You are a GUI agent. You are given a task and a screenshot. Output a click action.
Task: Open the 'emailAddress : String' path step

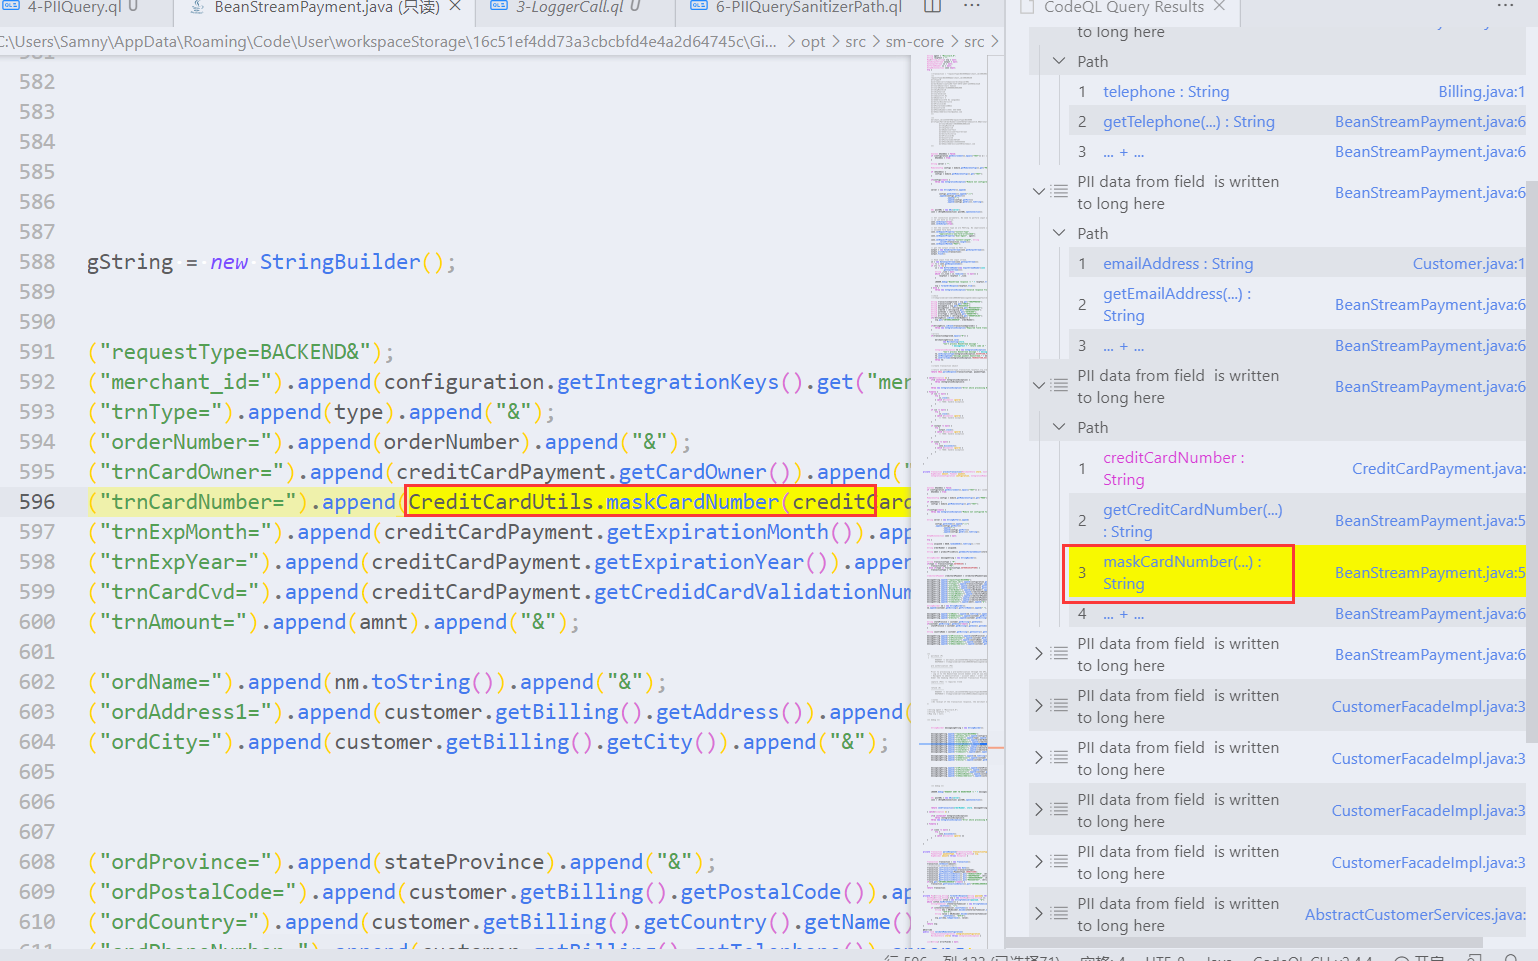click(x=1178, y=263)
